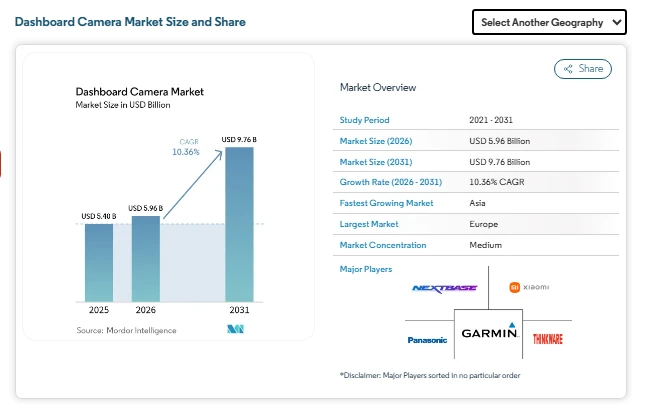Open the Select Another Geography dropdown
Screen dimensions: 652x410
548,22
